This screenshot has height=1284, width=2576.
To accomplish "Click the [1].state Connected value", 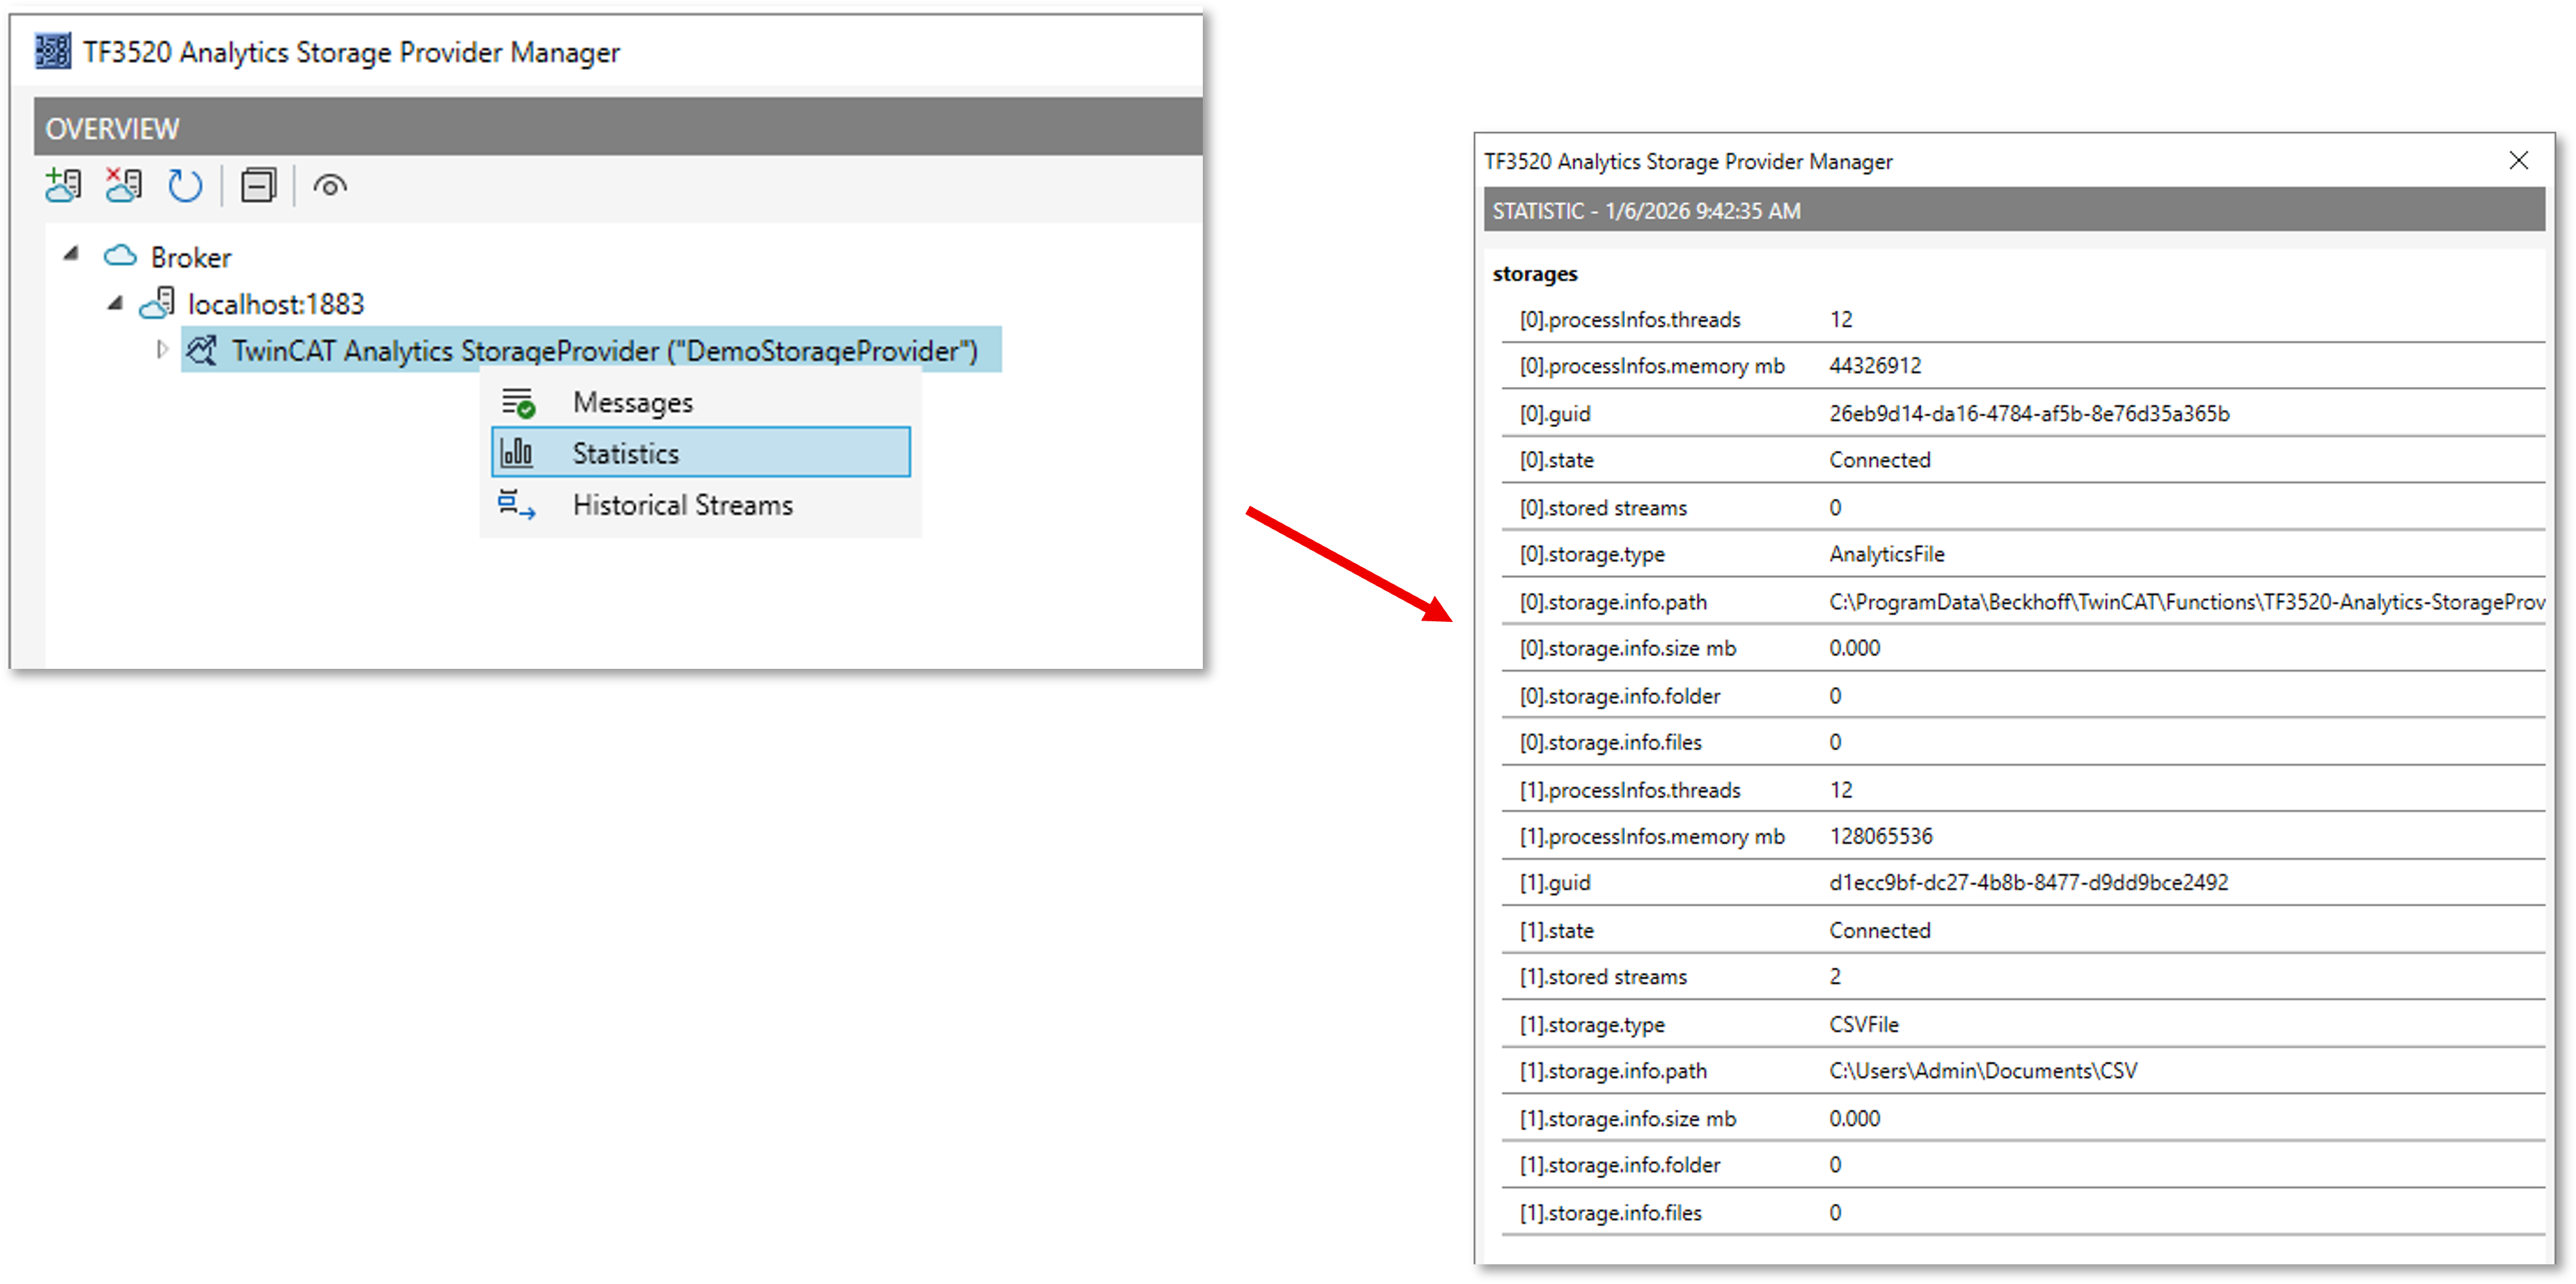I will tap(1879, 929).
